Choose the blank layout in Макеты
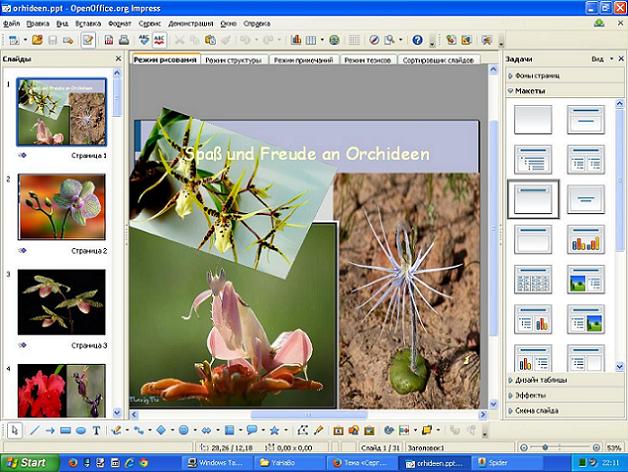The width and height of the screenshot is (628, 472). click(x=532, y=119)
